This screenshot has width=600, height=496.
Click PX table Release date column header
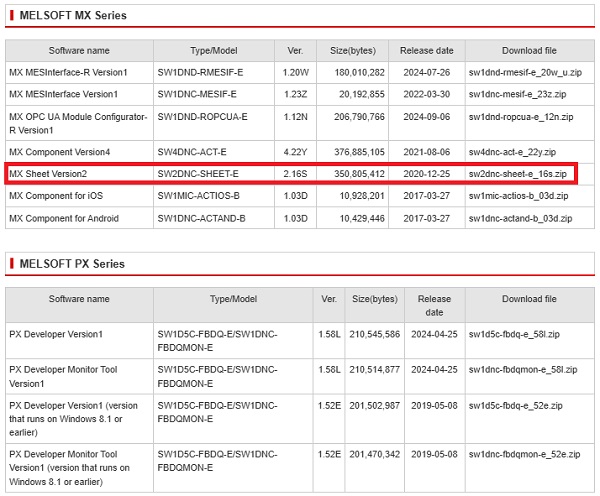(434, 305)
